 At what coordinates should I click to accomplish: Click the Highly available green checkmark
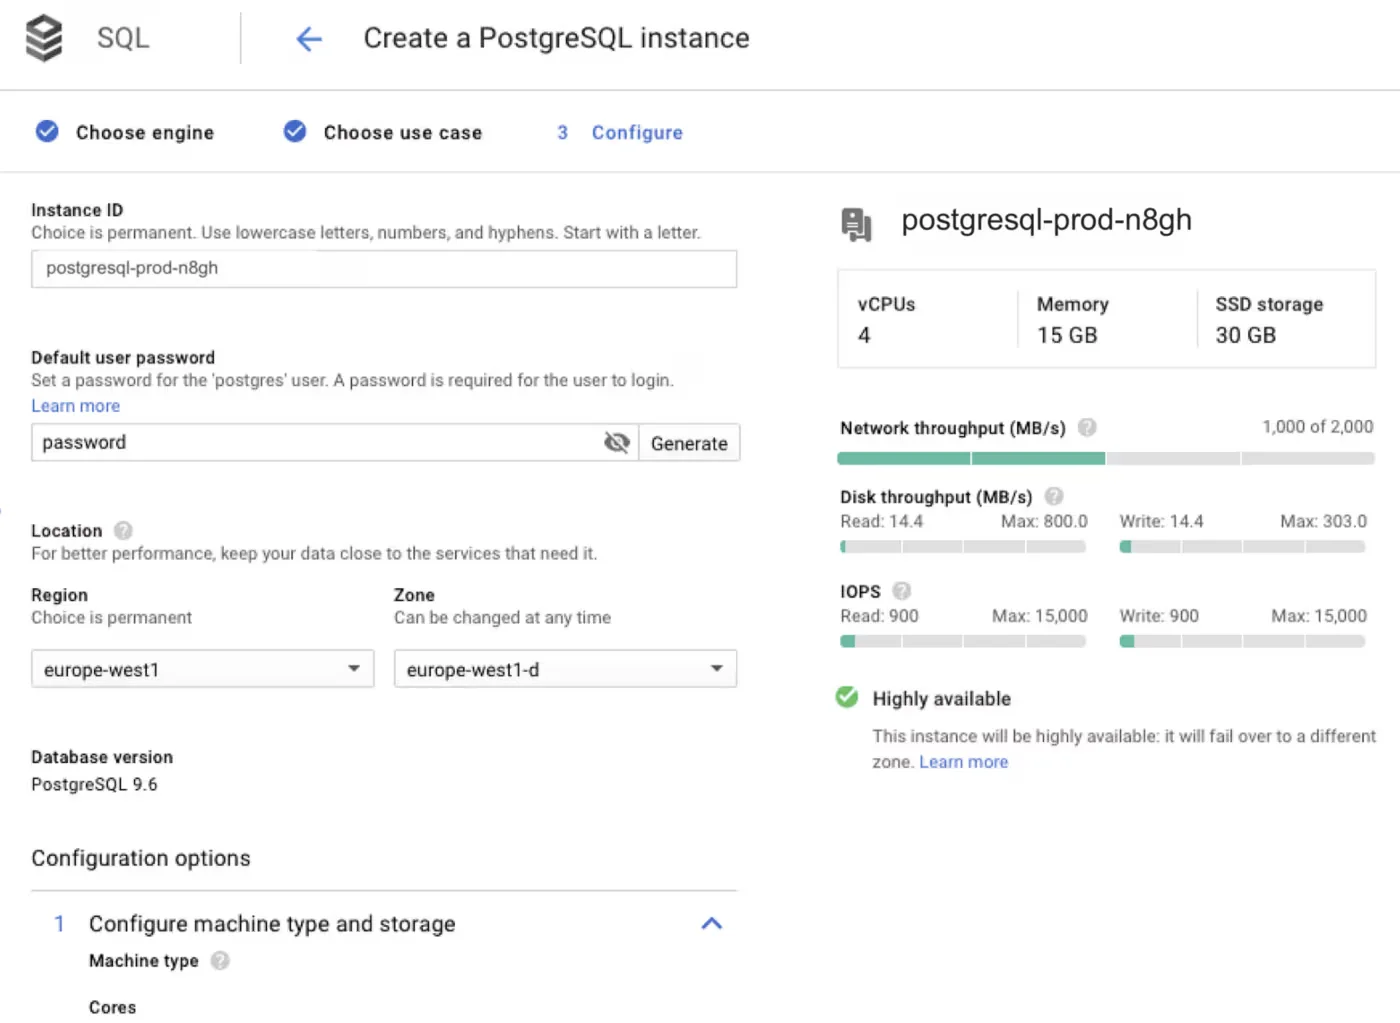[x=847, y=697]
